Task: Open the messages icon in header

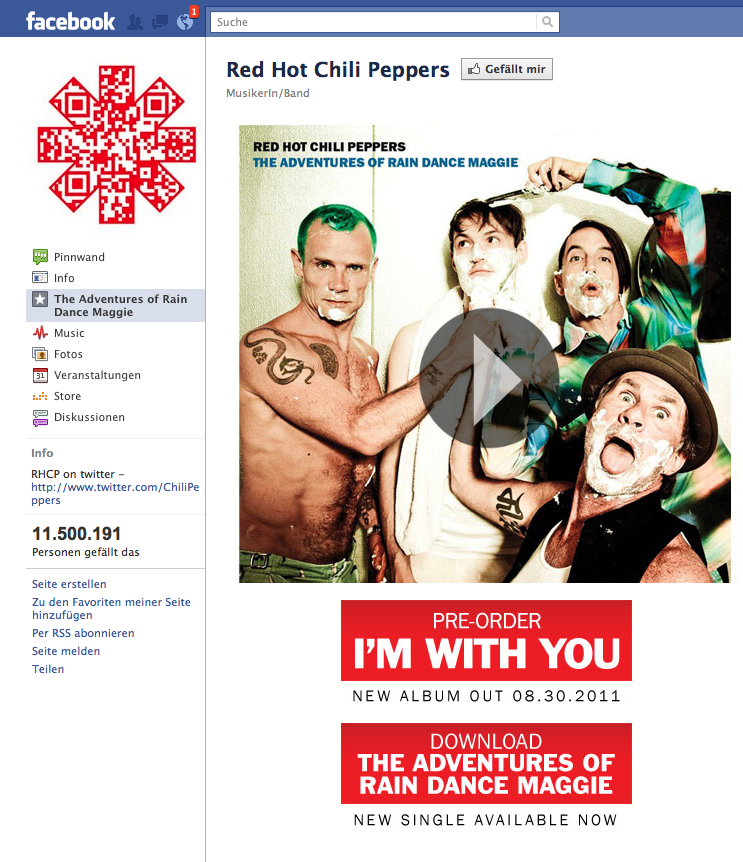Action: (160, 23)
